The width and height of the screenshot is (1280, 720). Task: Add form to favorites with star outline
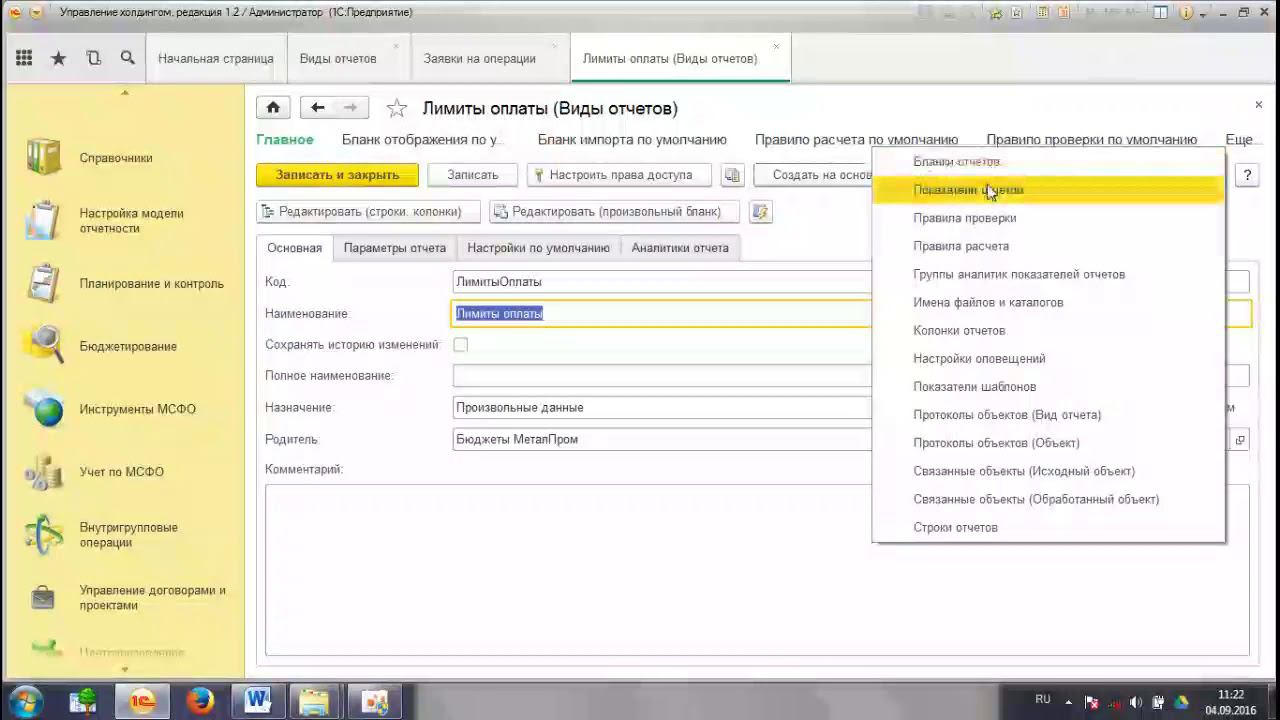tap(397, 108)
